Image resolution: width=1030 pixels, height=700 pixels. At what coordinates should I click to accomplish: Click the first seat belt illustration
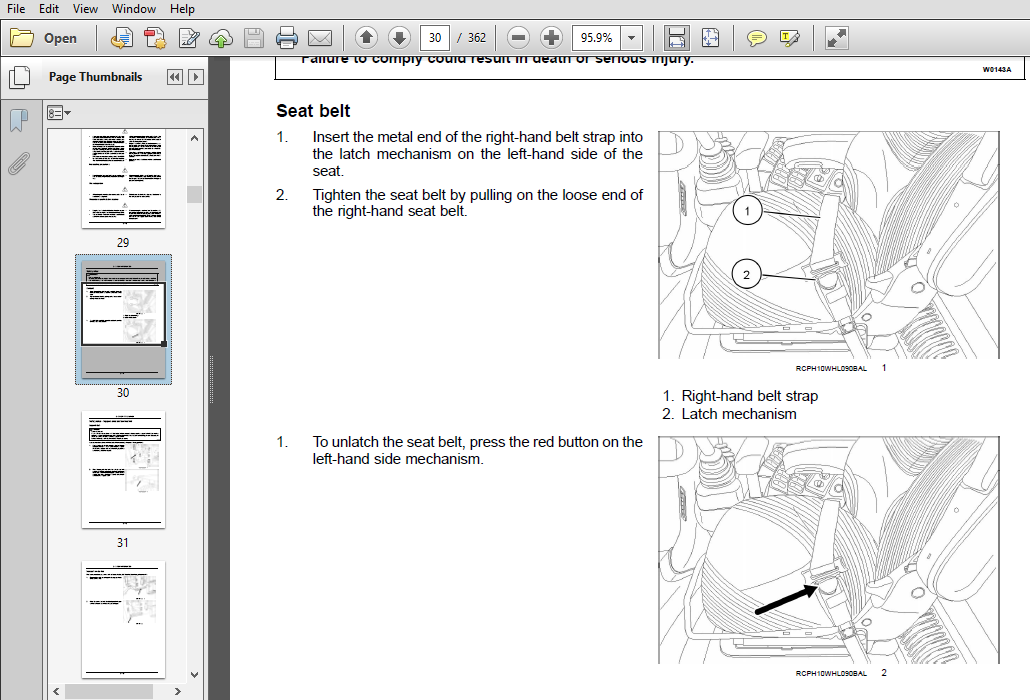829,245
